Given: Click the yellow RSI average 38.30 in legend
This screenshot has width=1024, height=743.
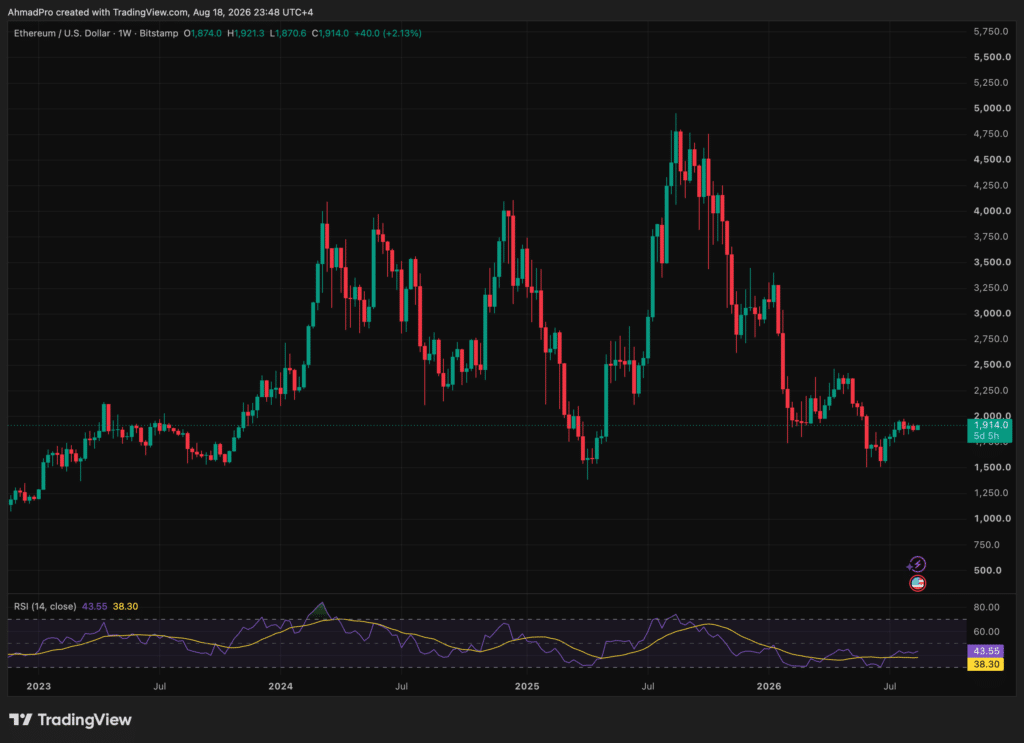Looking at the screenshot, I should 125,607.
